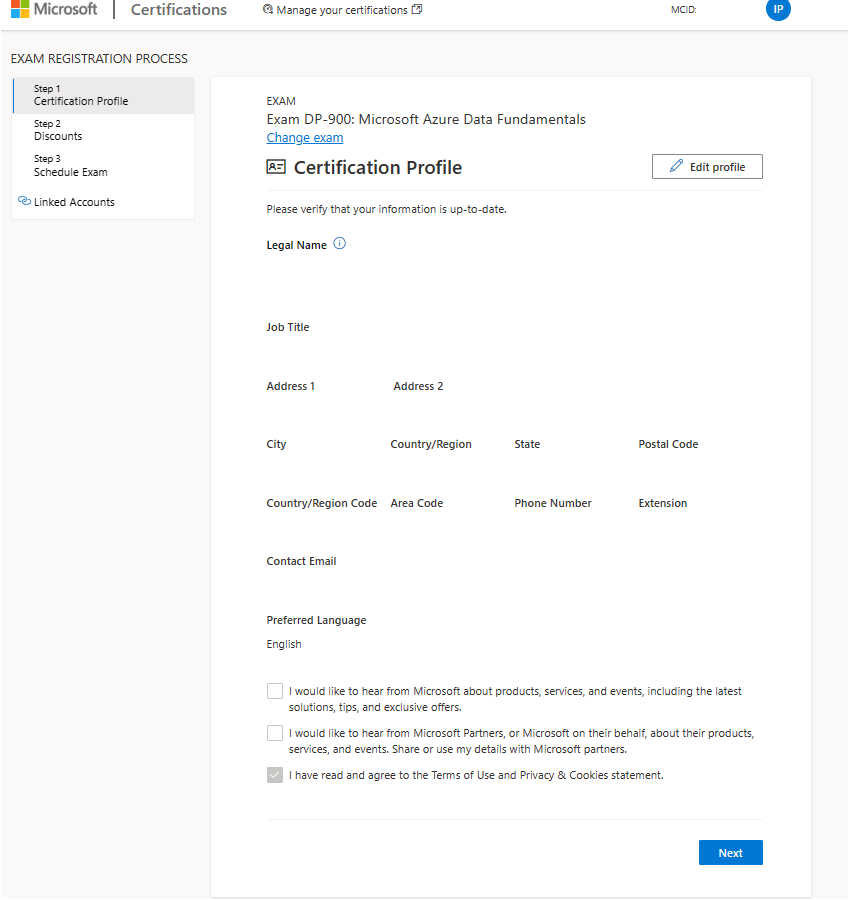Click the Legal Name info icon
The image size is (851, 900).
point(340,244)
